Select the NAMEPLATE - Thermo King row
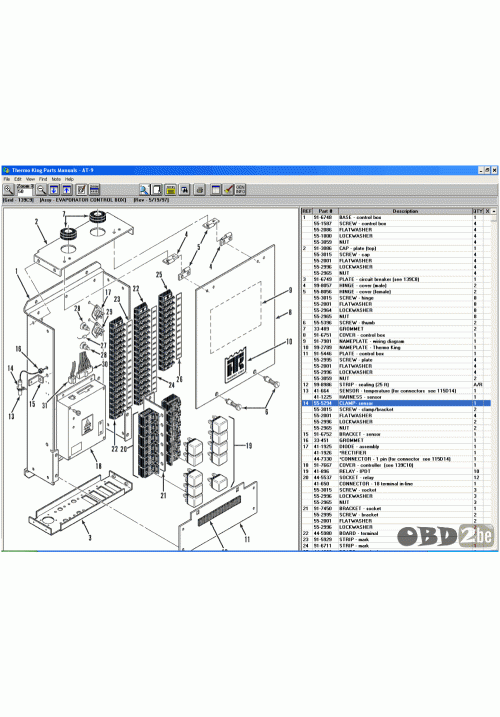 tap(396, 347)
